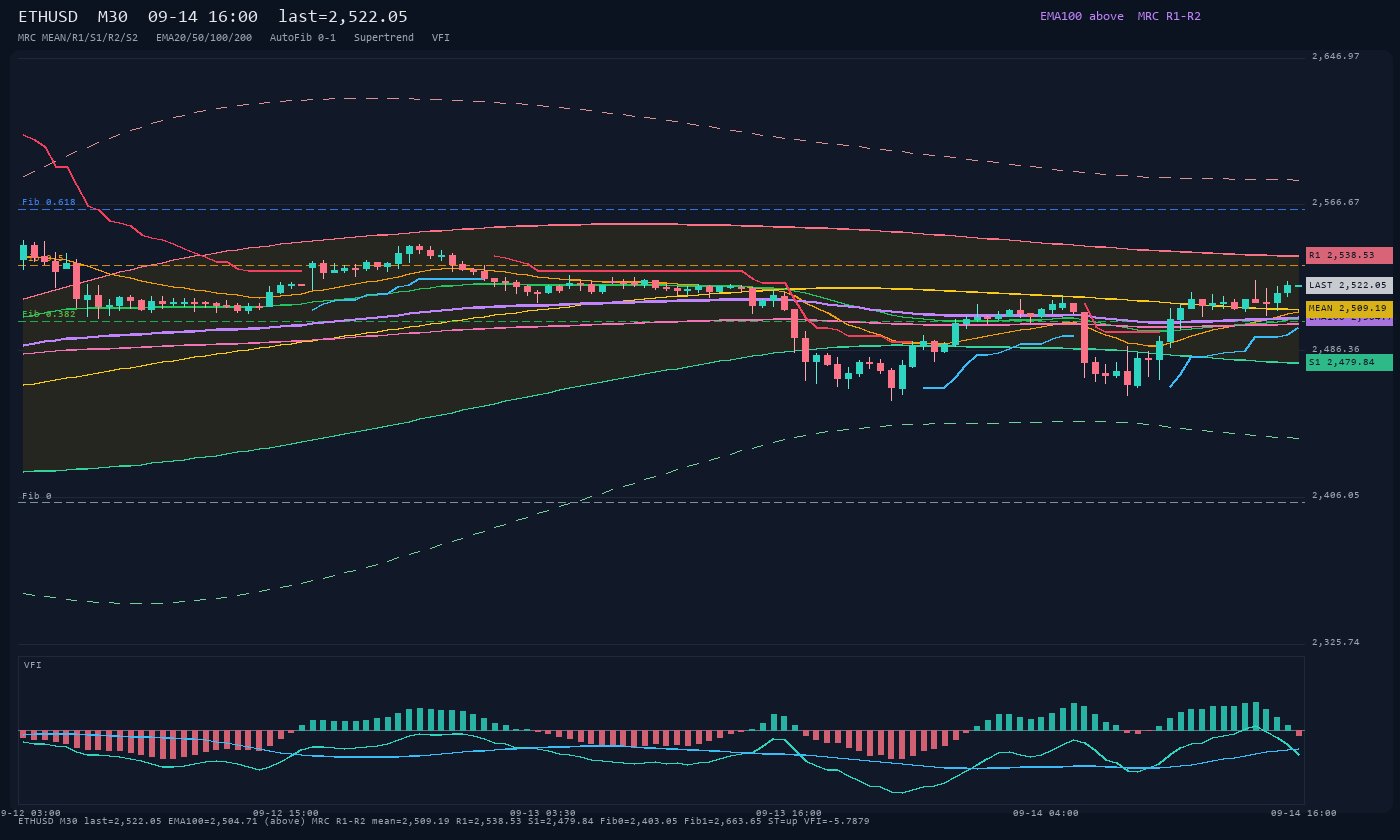The width and height of the screenshot is (1400, 840).
Task: Click the VFI panel title label
Action: [33, 665]
